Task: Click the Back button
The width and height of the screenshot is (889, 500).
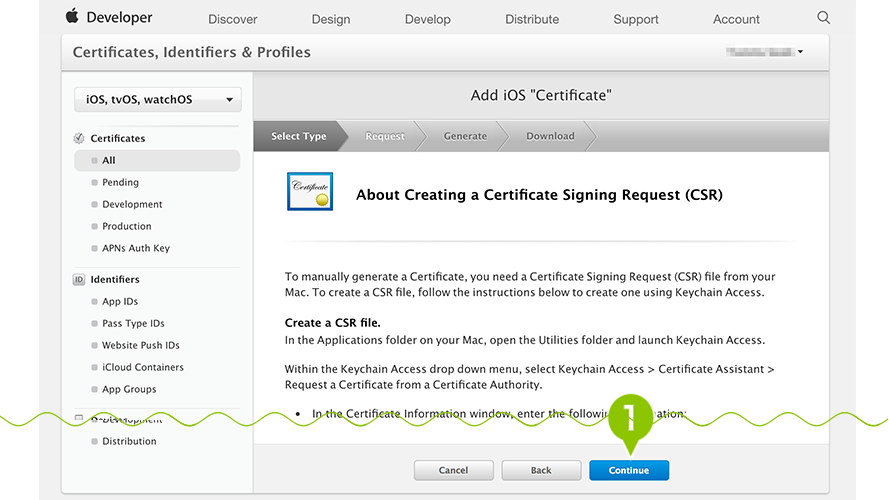Action: click(541, 470)
